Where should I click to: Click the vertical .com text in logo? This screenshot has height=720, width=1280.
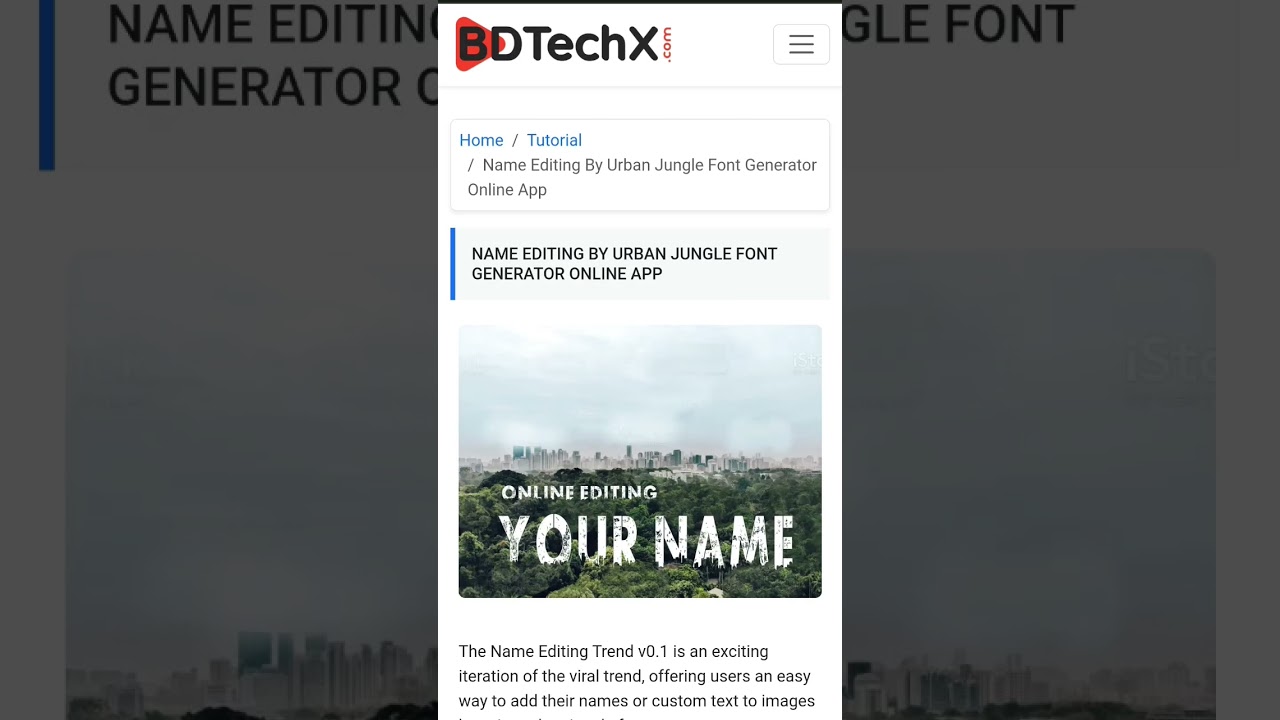[x=666, y=44]
